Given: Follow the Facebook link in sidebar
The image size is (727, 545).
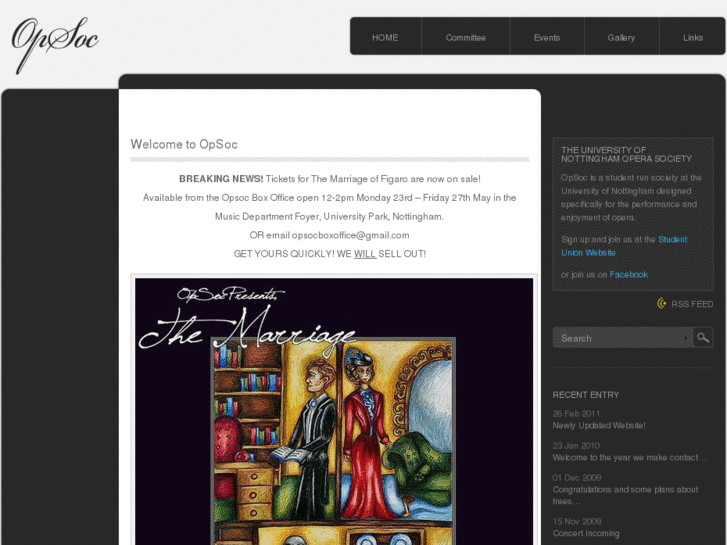Looking at the screenshot, I should click(628, 275).
